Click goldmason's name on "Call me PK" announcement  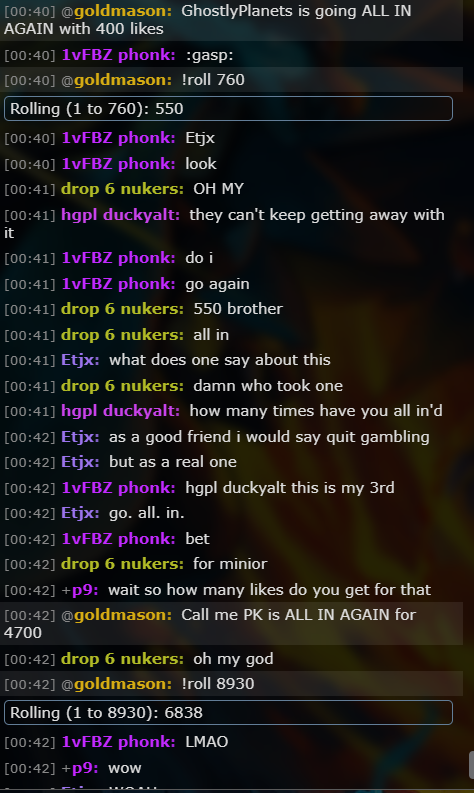point(123,615)
